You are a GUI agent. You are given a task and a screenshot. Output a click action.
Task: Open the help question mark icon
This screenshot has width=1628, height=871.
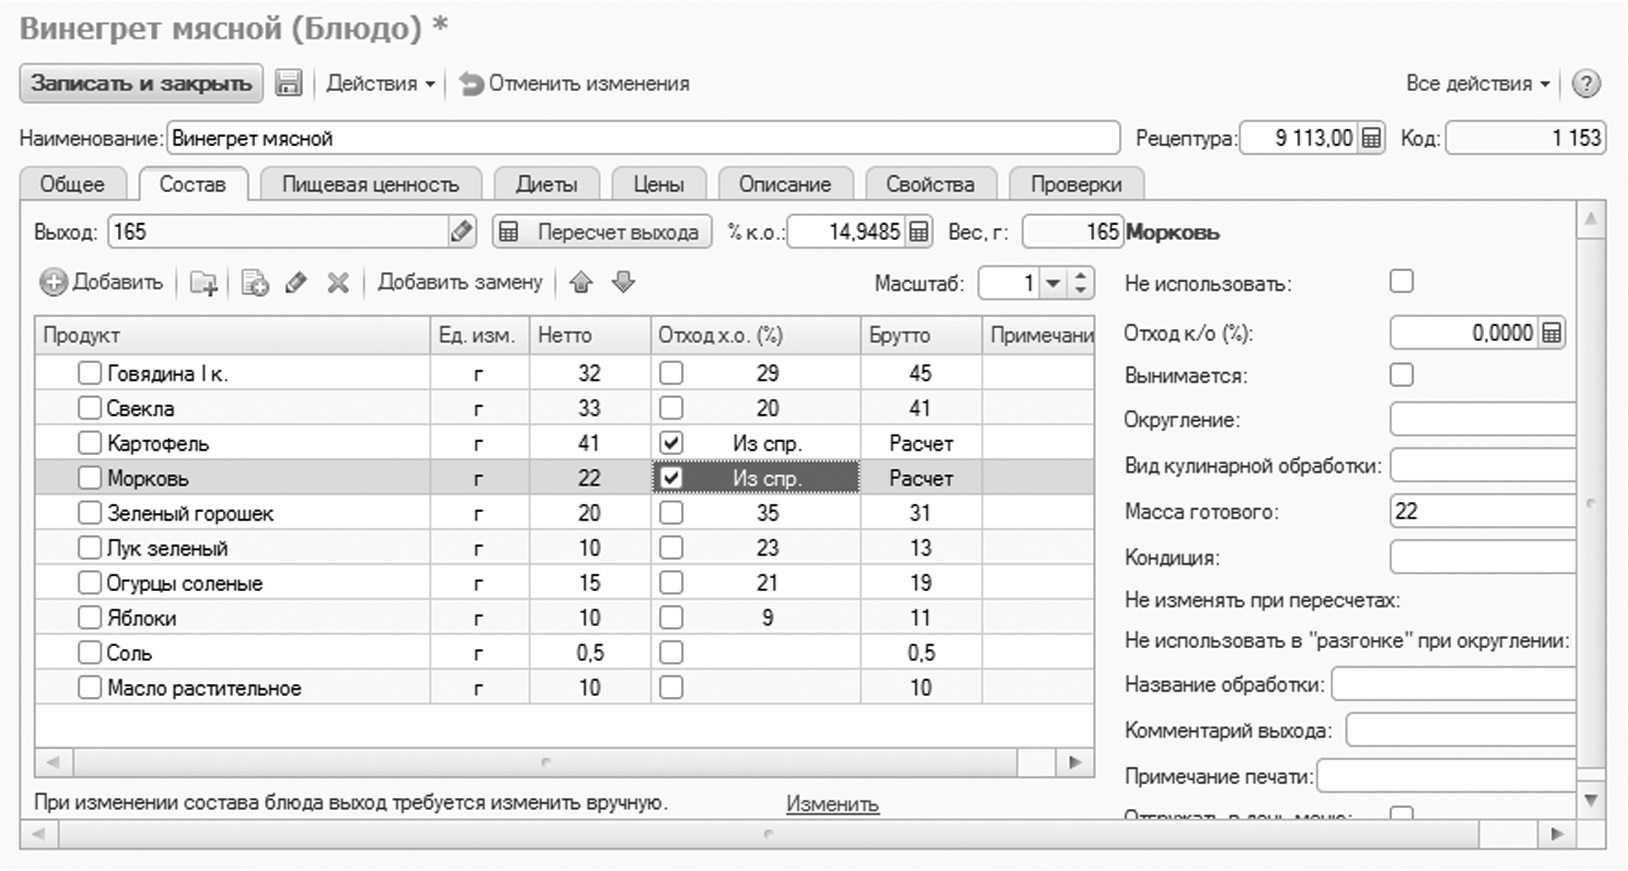(1586, 84)
